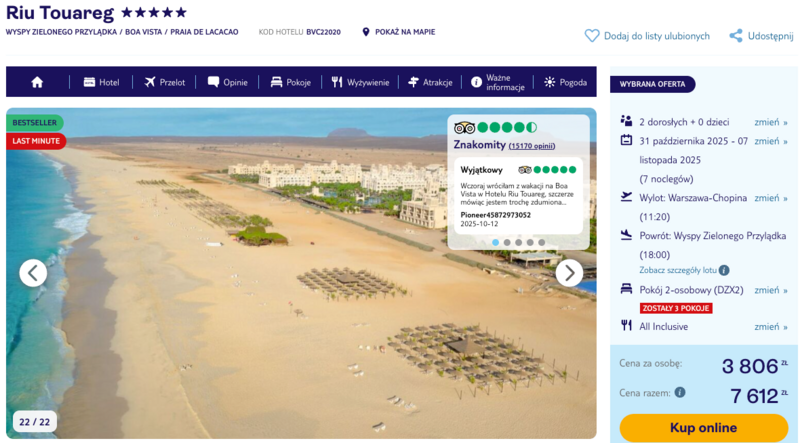Click info icon next to Cena razem
Screen dimensions: 800x443
pyautogui.click(x=680, y=393)
